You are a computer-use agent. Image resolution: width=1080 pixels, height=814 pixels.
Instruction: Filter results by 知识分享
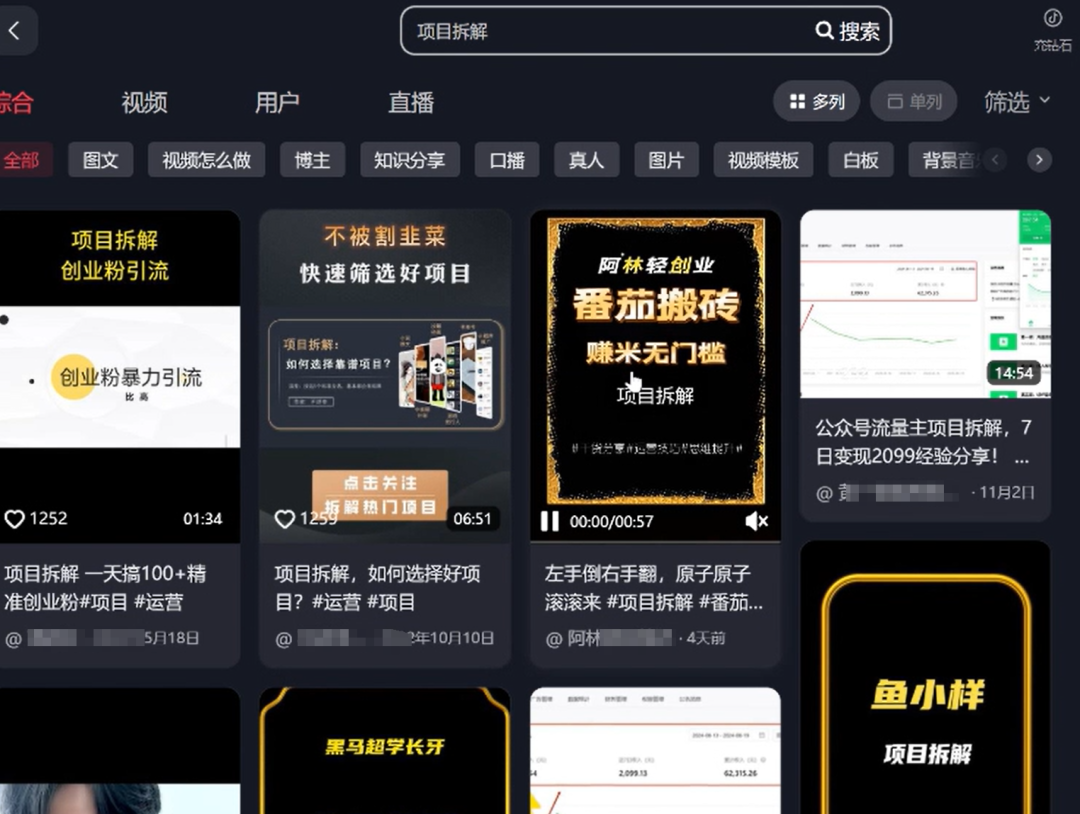pyautogui.click(x=410, y=160)
